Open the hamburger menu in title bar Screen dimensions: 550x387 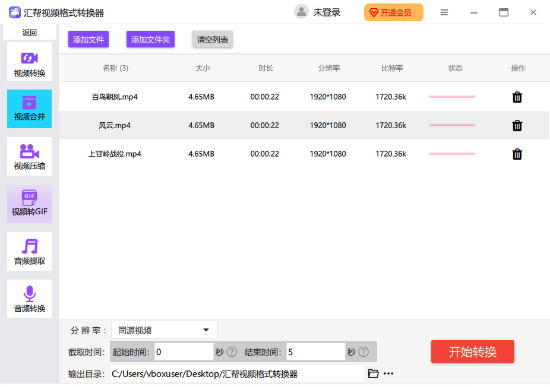point(444,13)
